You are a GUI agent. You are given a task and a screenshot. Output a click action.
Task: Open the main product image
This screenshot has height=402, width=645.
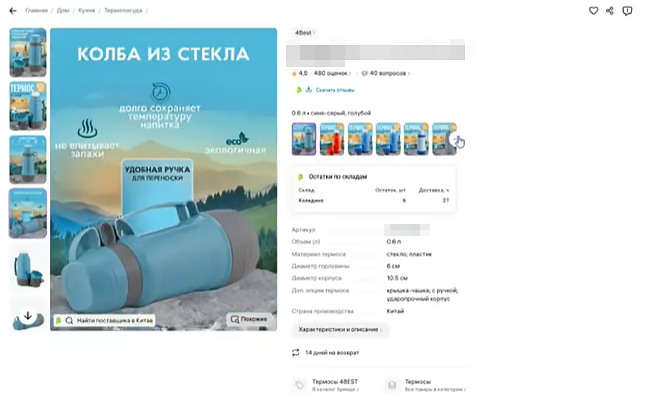tap(163, 179)
